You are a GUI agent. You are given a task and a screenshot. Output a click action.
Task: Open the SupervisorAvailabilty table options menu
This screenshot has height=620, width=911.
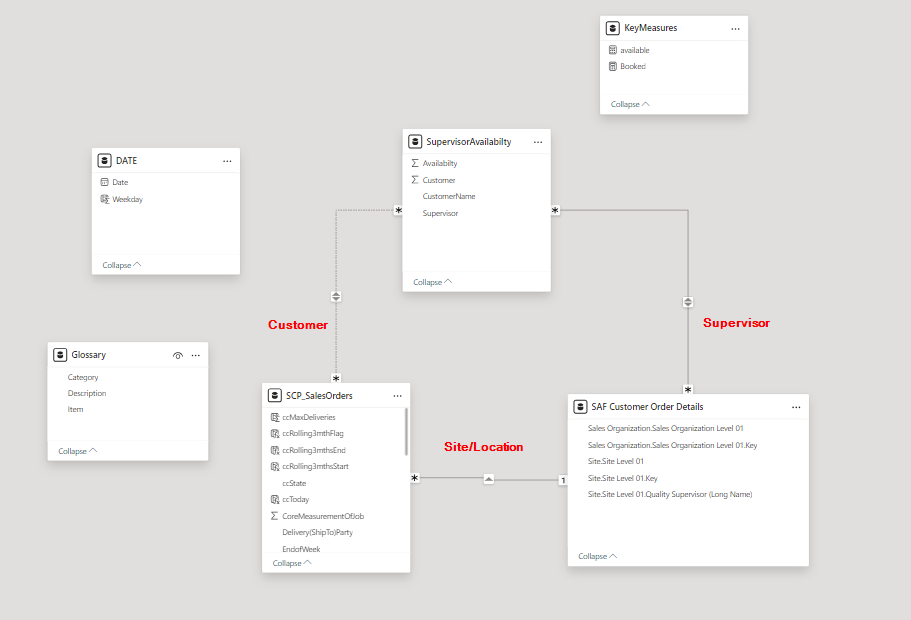coord(537,142)
